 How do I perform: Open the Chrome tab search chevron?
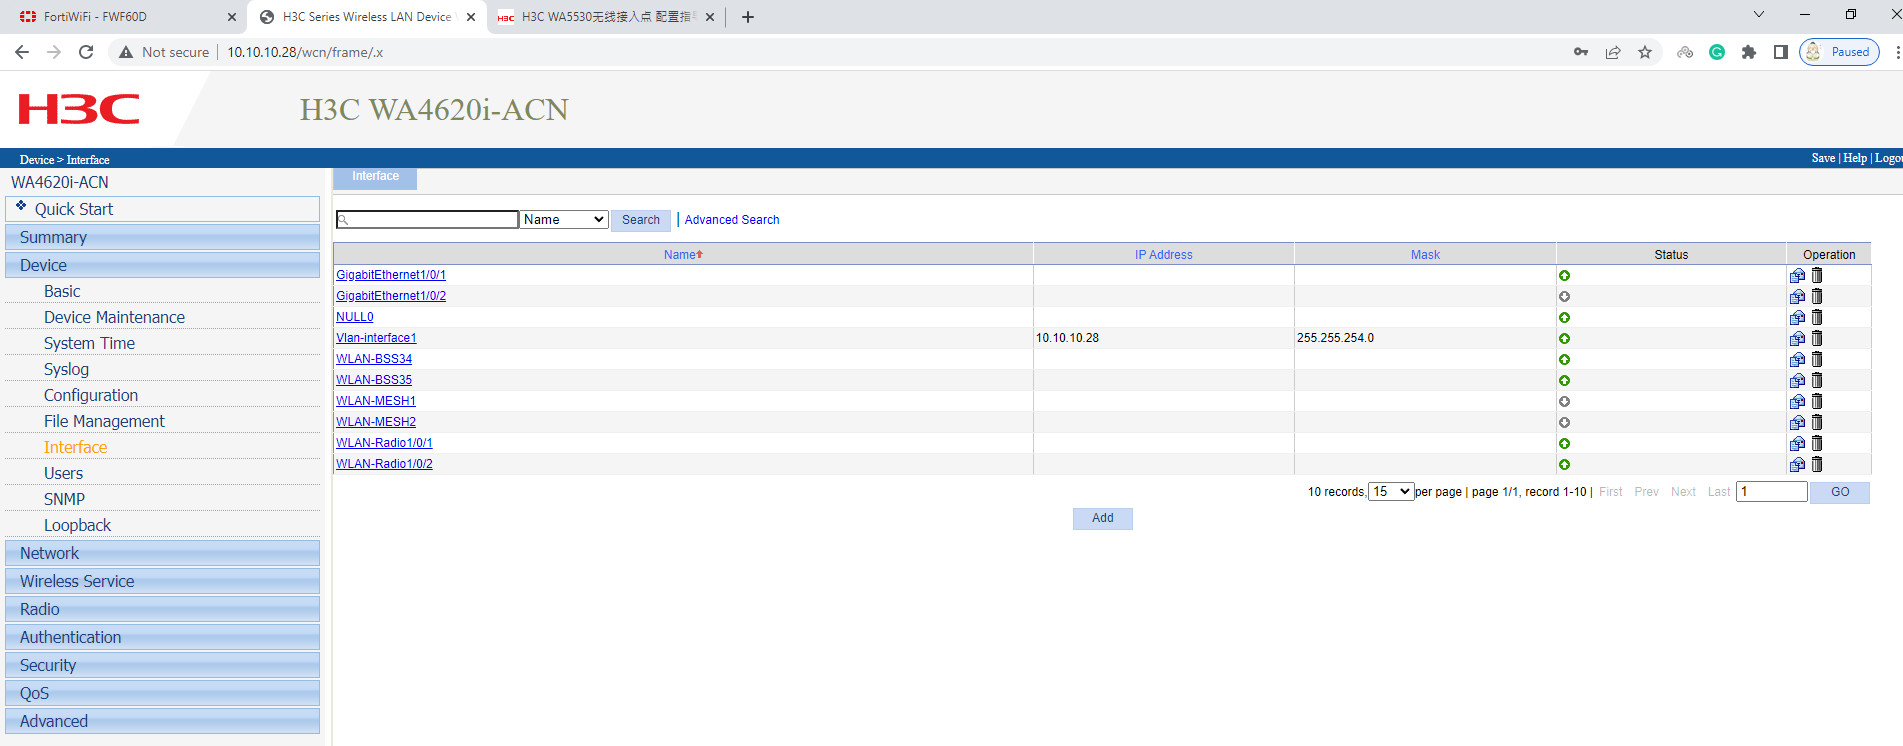pyautogui.click(x=1759, y=15)
